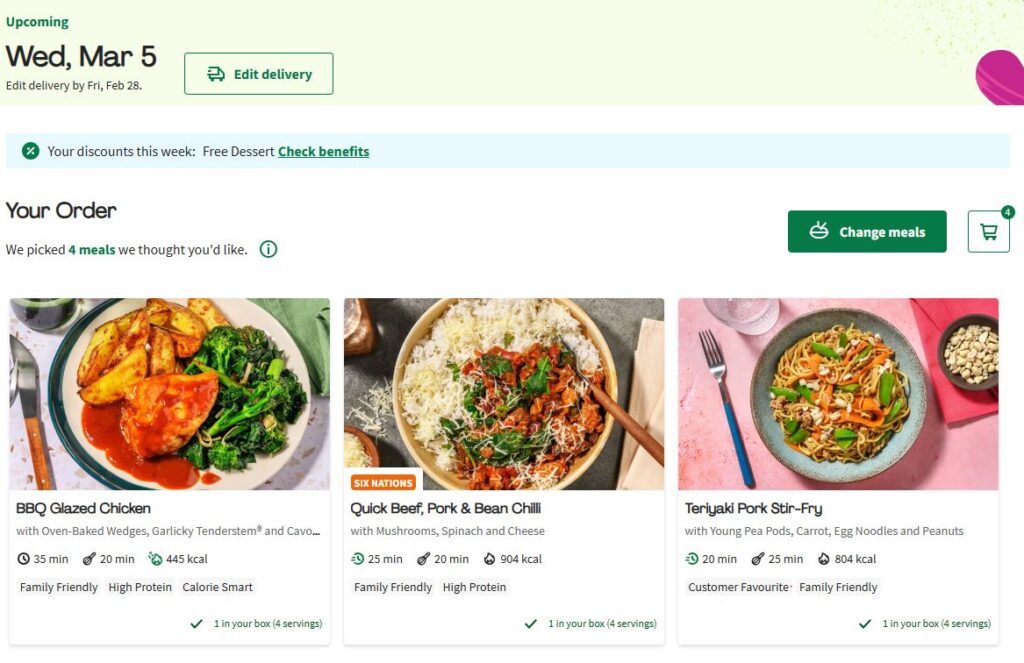
Task: Click the 20 min timer icon on Teriyaki Pork
Action: click(692, 559)
